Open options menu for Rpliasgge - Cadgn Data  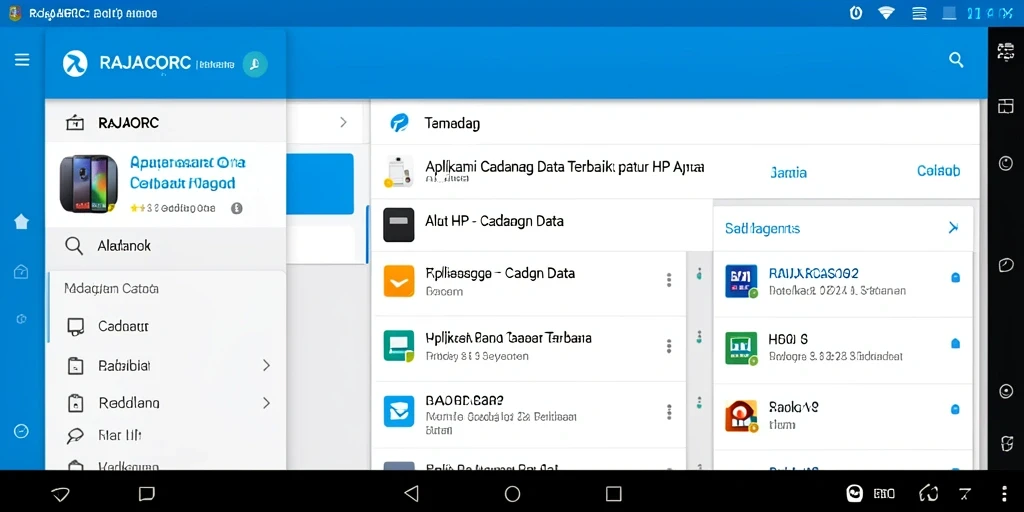669,280
